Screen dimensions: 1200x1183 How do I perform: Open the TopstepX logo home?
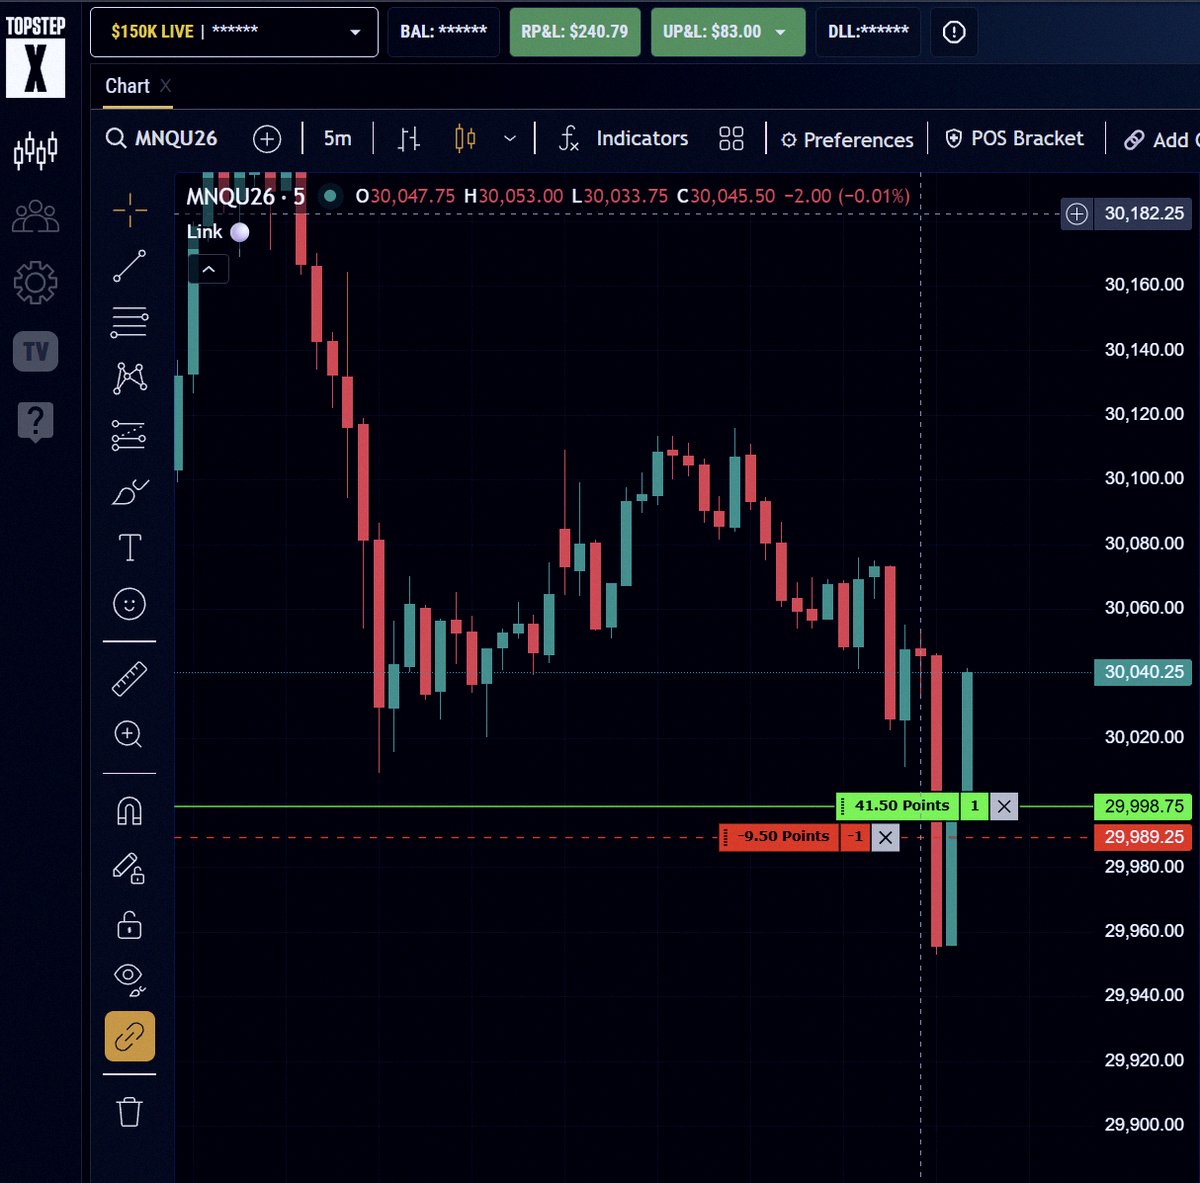click(36, 55)
